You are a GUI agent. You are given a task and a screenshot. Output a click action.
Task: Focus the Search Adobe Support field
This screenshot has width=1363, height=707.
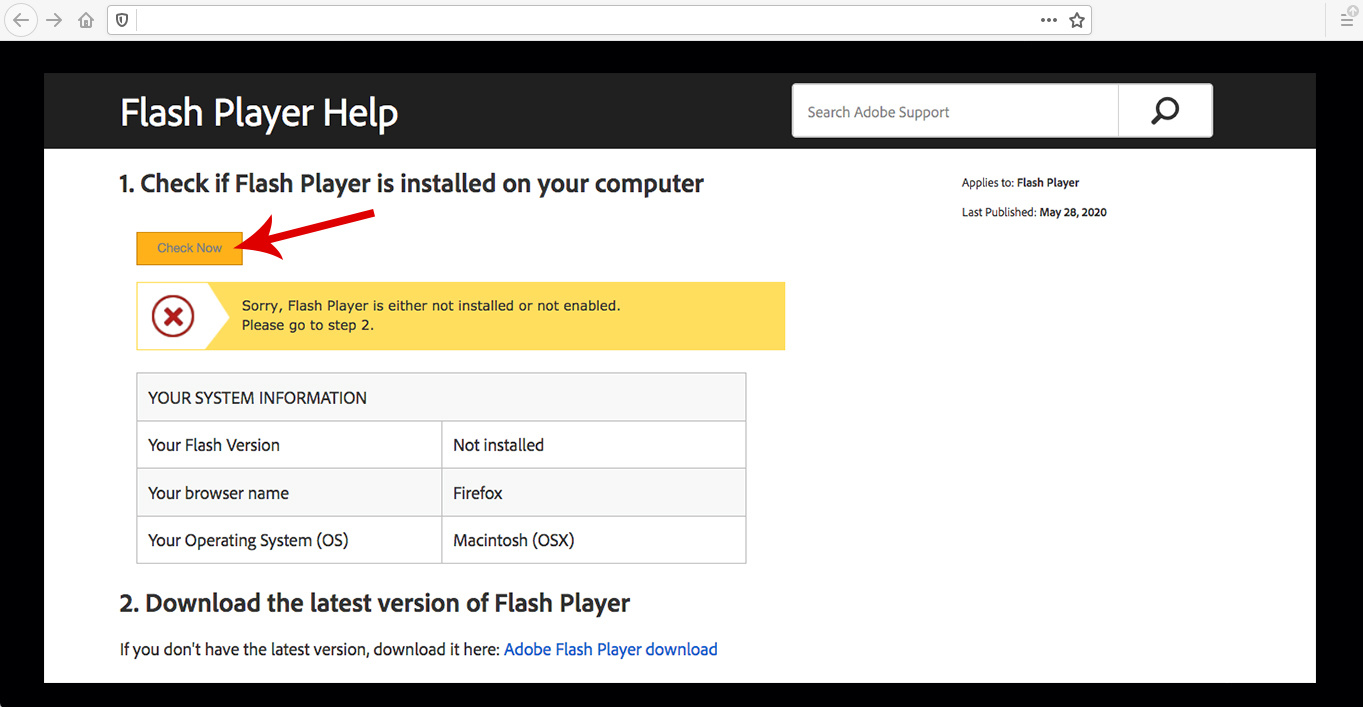click(955, 112)
